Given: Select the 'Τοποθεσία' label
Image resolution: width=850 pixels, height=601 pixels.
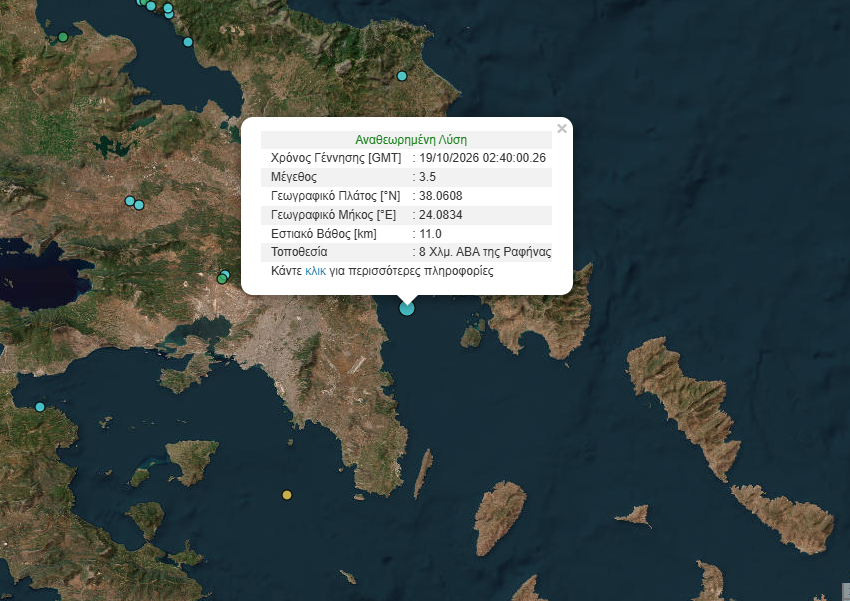Looking at the screenshot, I should tap(299, 252).
